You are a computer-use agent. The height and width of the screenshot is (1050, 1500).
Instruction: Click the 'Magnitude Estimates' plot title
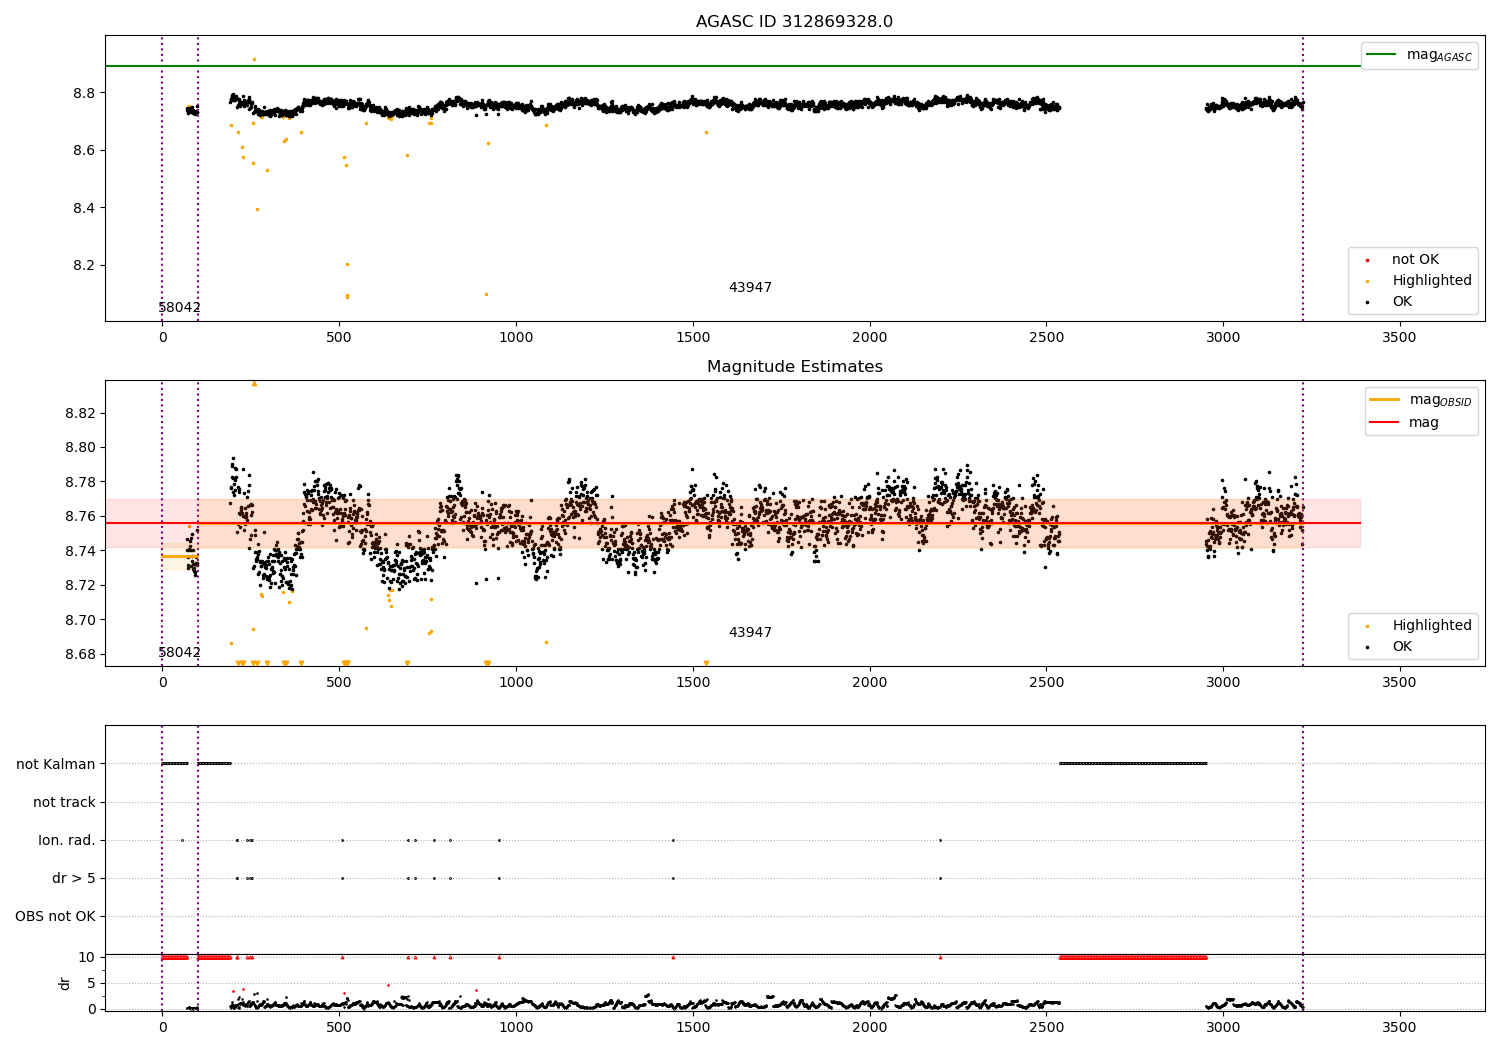point(794,367)
